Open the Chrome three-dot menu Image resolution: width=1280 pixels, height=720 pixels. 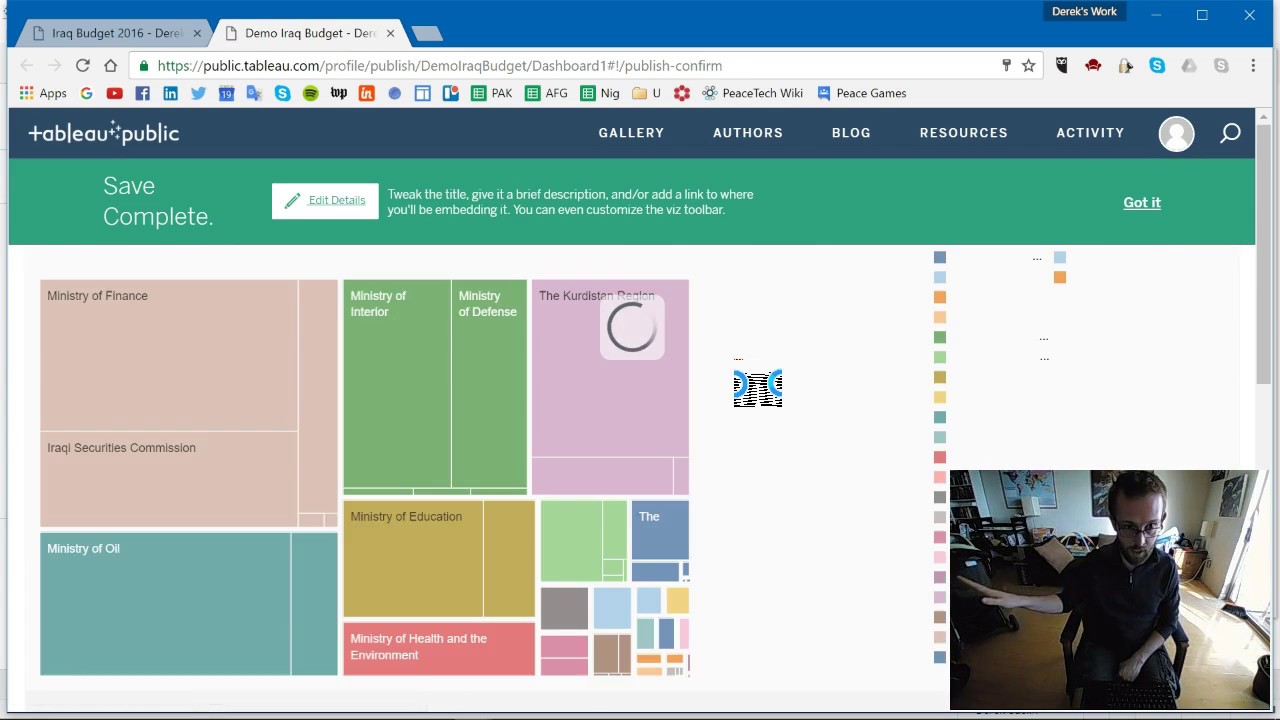[x=1253, y=65]
